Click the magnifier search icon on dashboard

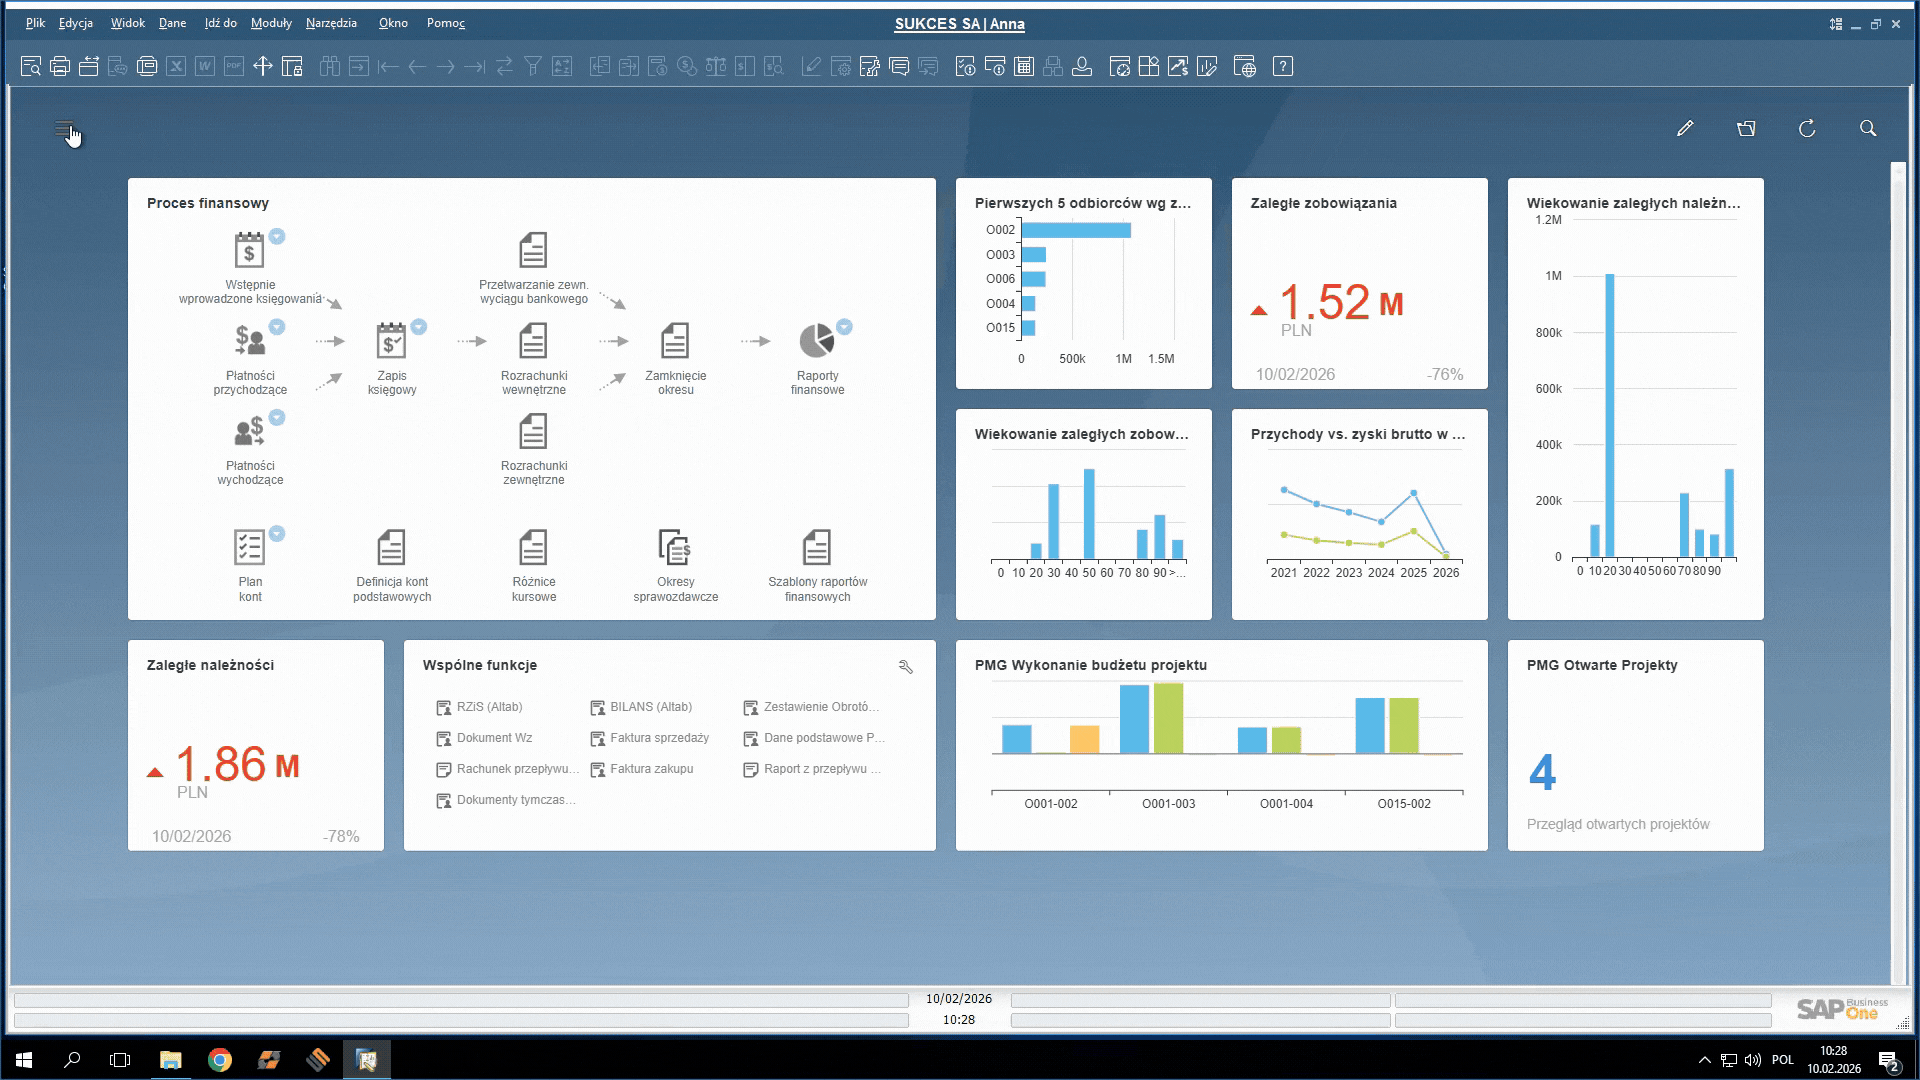1867,128
